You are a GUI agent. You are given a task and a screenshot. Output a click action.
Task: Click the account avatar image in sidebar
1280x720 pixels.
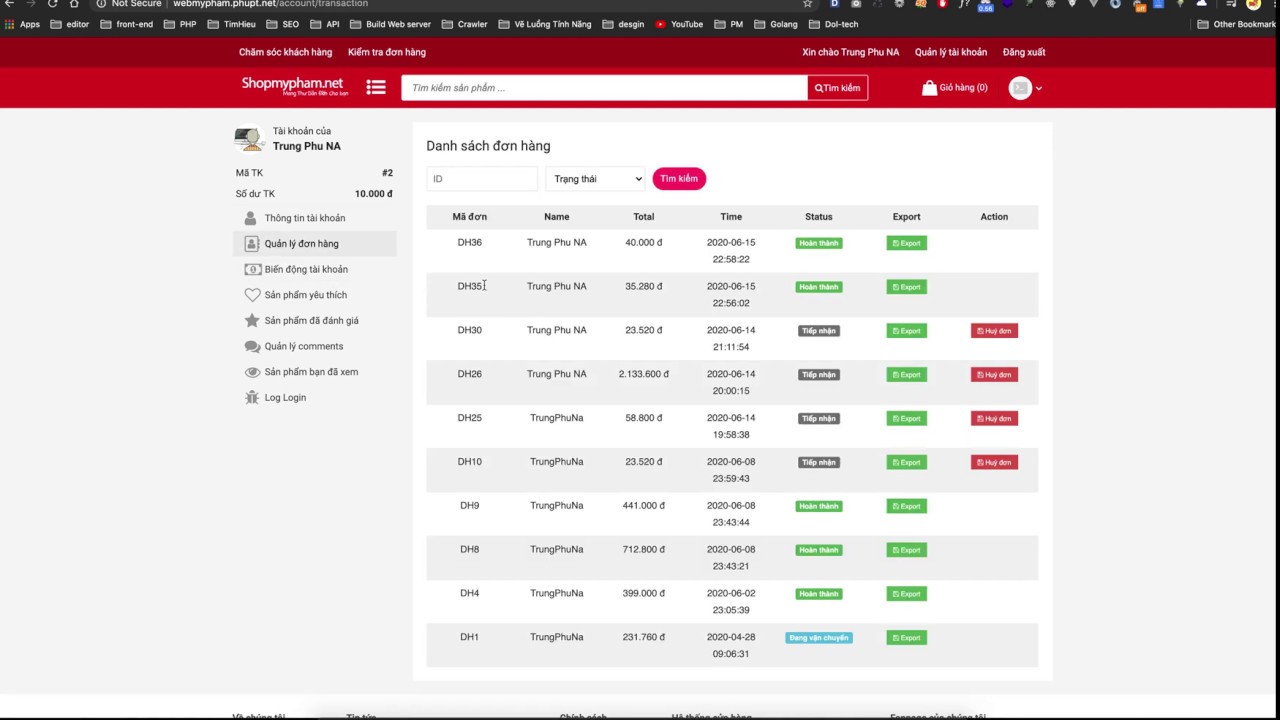(x=249, y=138)
